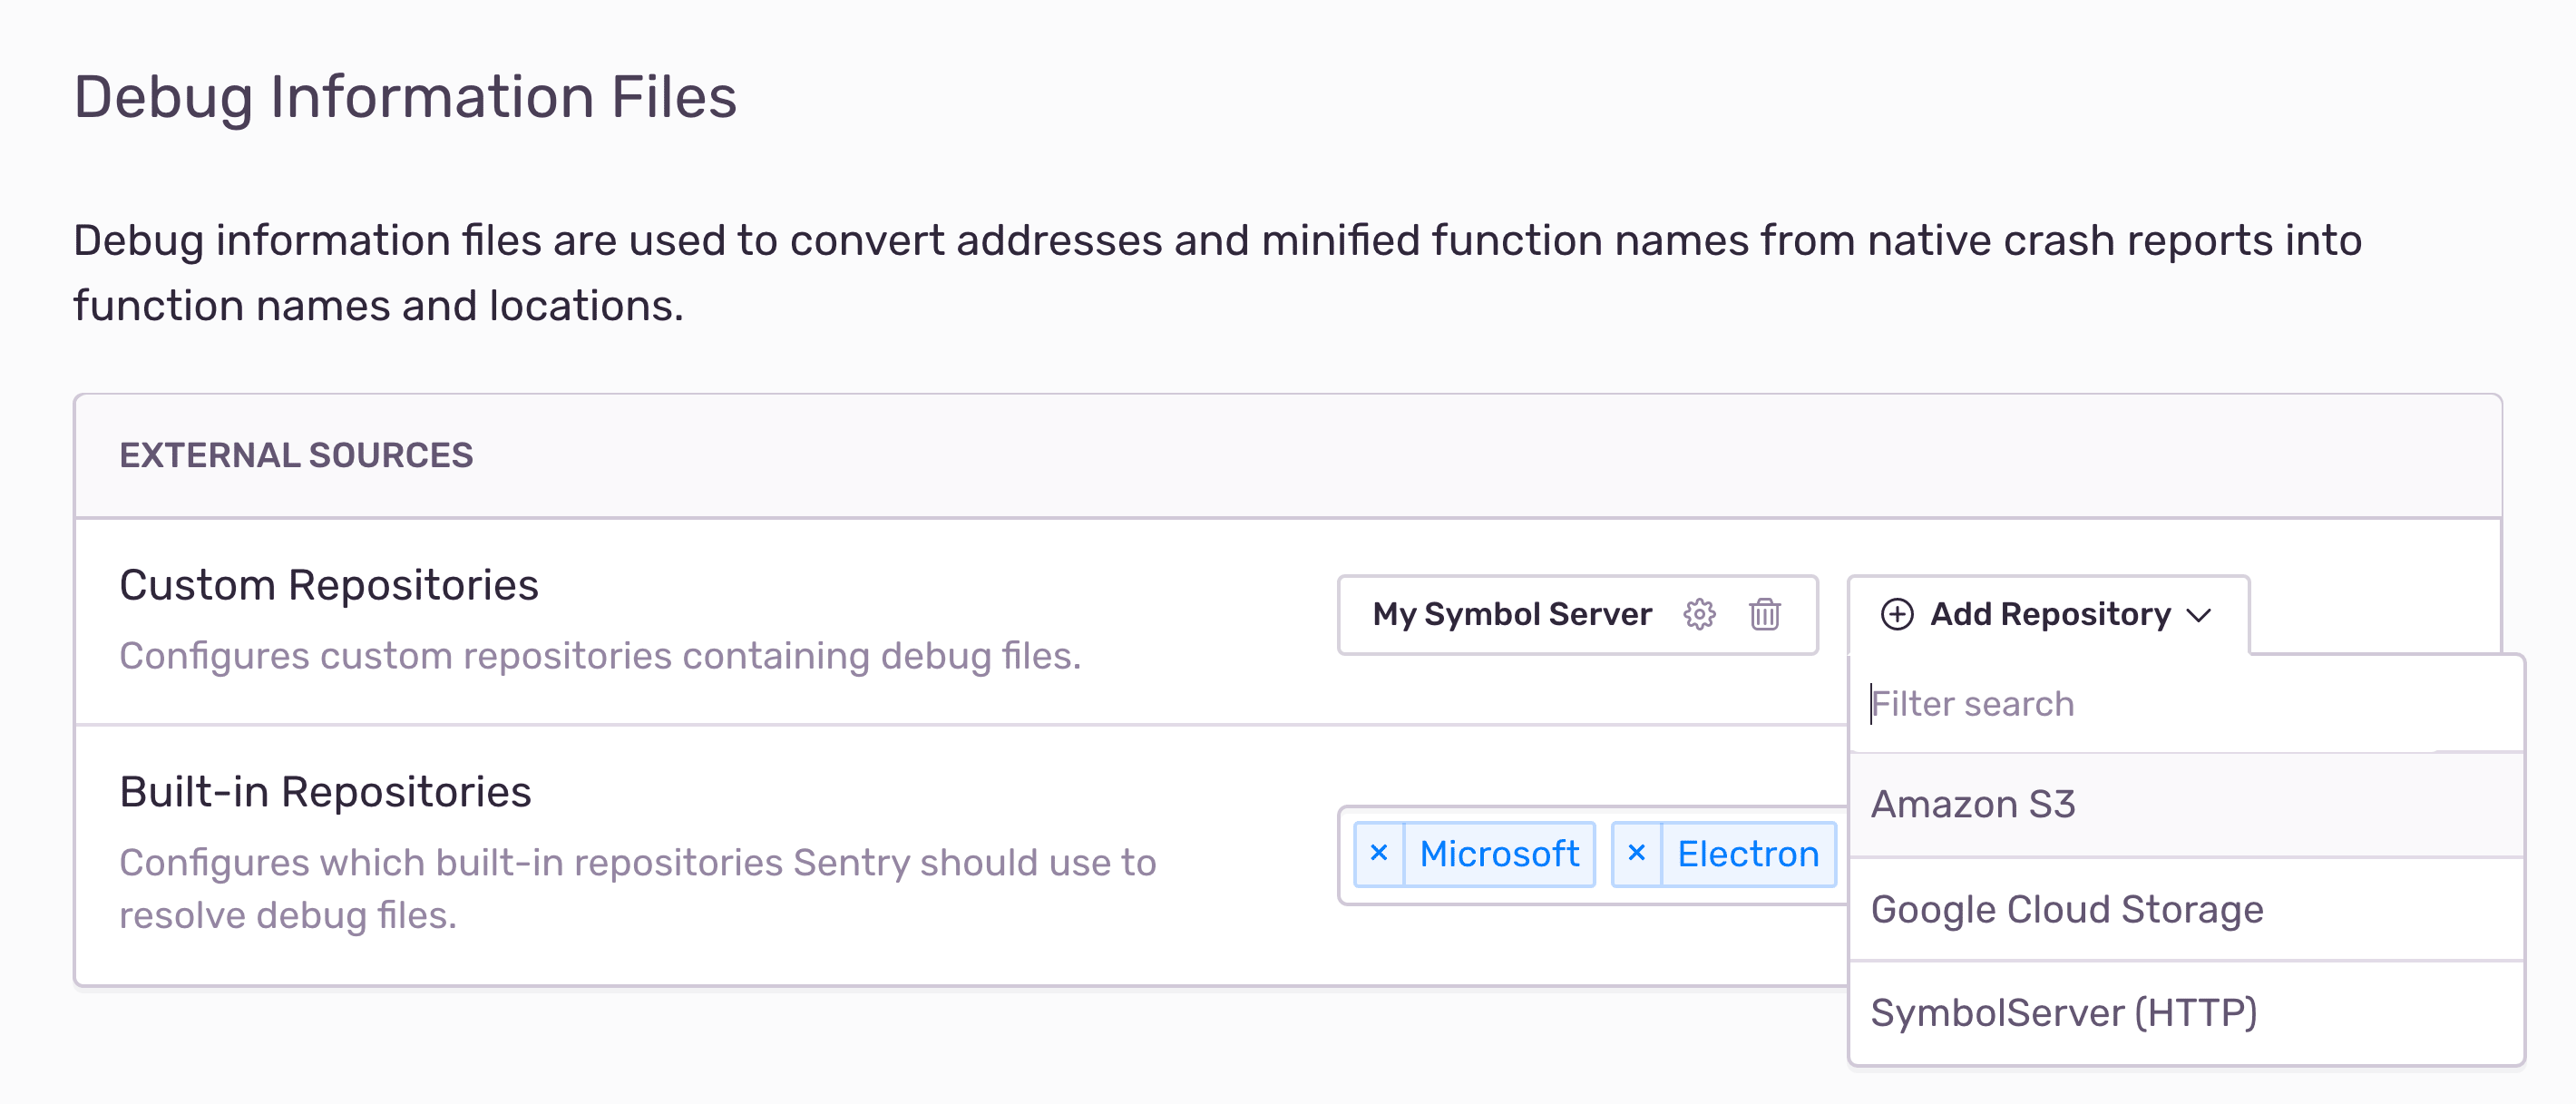Remove the Electron tag with its x
The image size is (2576, 1104).
point(1637,853)
